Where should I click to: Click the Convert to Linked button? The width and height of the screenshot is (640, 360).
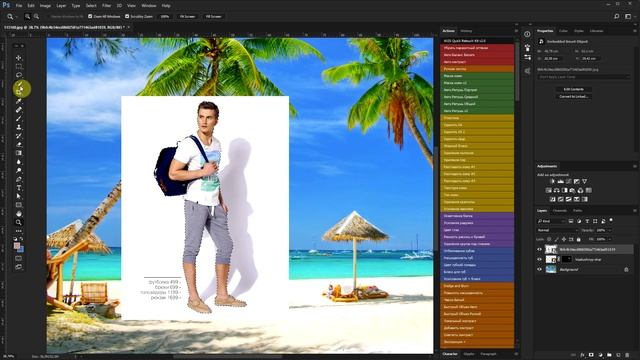click(x=573, y=96)
